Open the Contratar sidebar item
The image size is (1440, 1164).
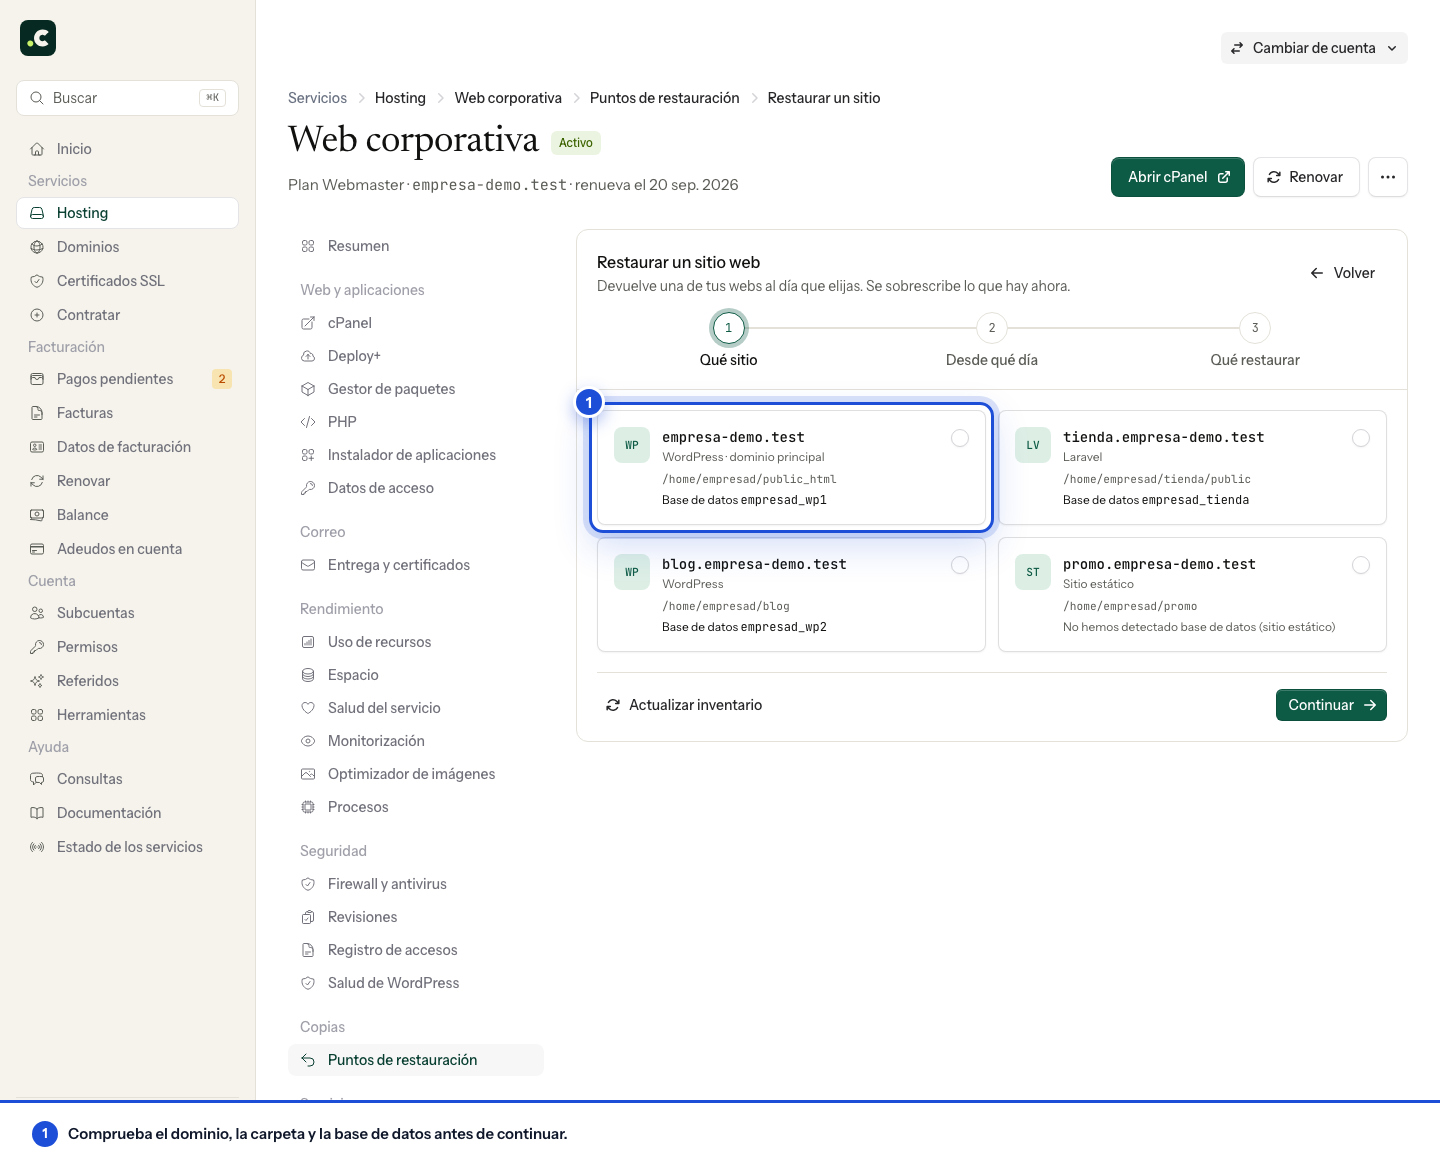click(127, 315)
